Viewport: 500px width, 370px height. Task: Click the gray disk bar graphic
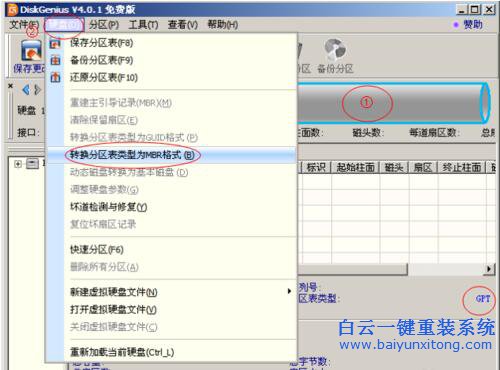coord(393,103)
